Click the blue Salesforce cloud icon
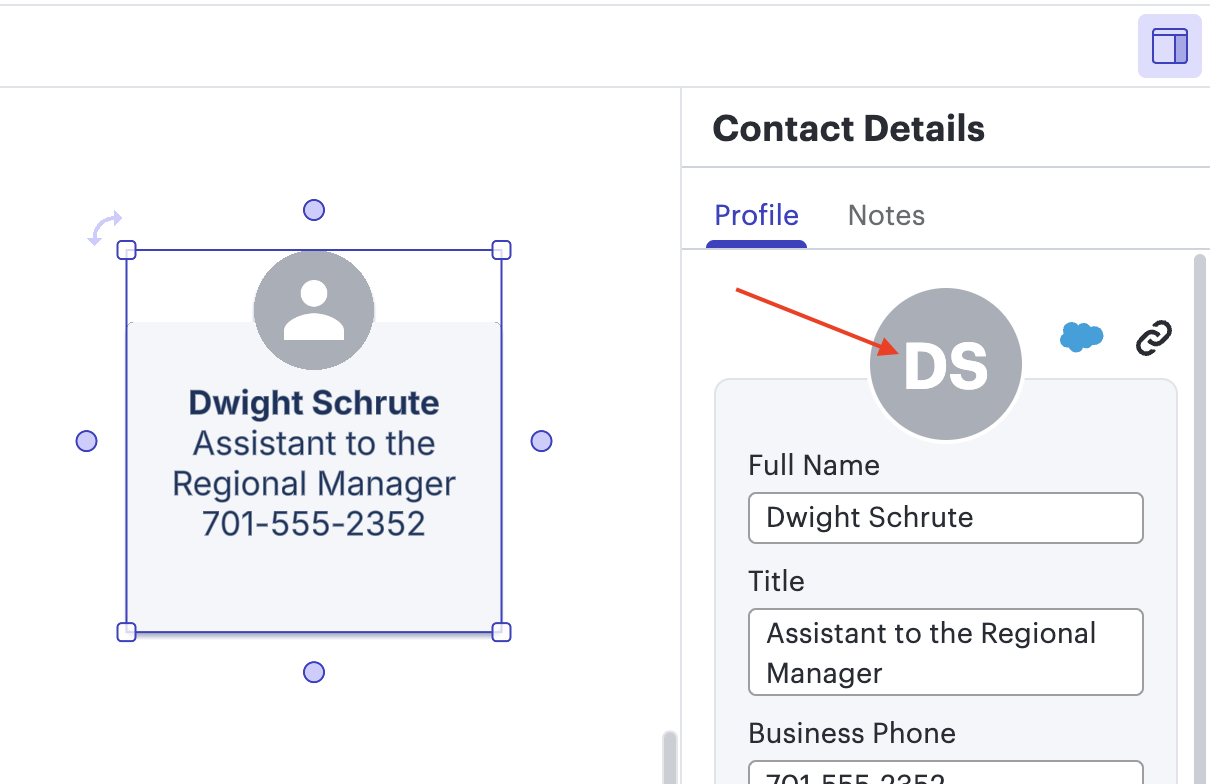 (x=1081, y=337)
